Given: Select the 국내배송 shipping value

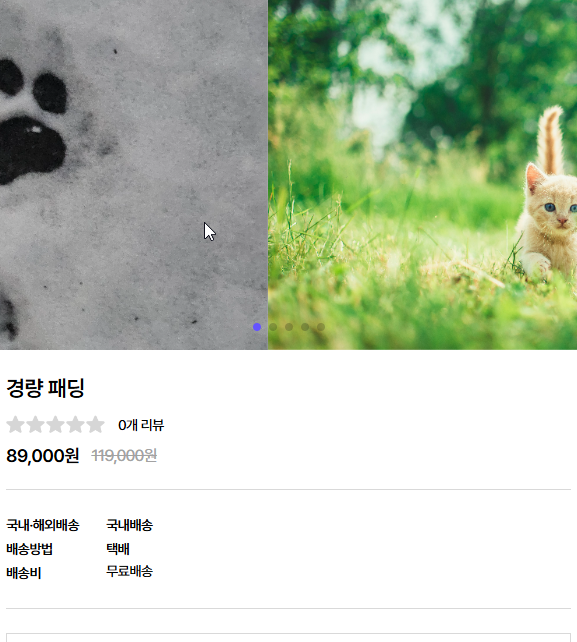Looking at the screenshot, I should tap(129, 525).
